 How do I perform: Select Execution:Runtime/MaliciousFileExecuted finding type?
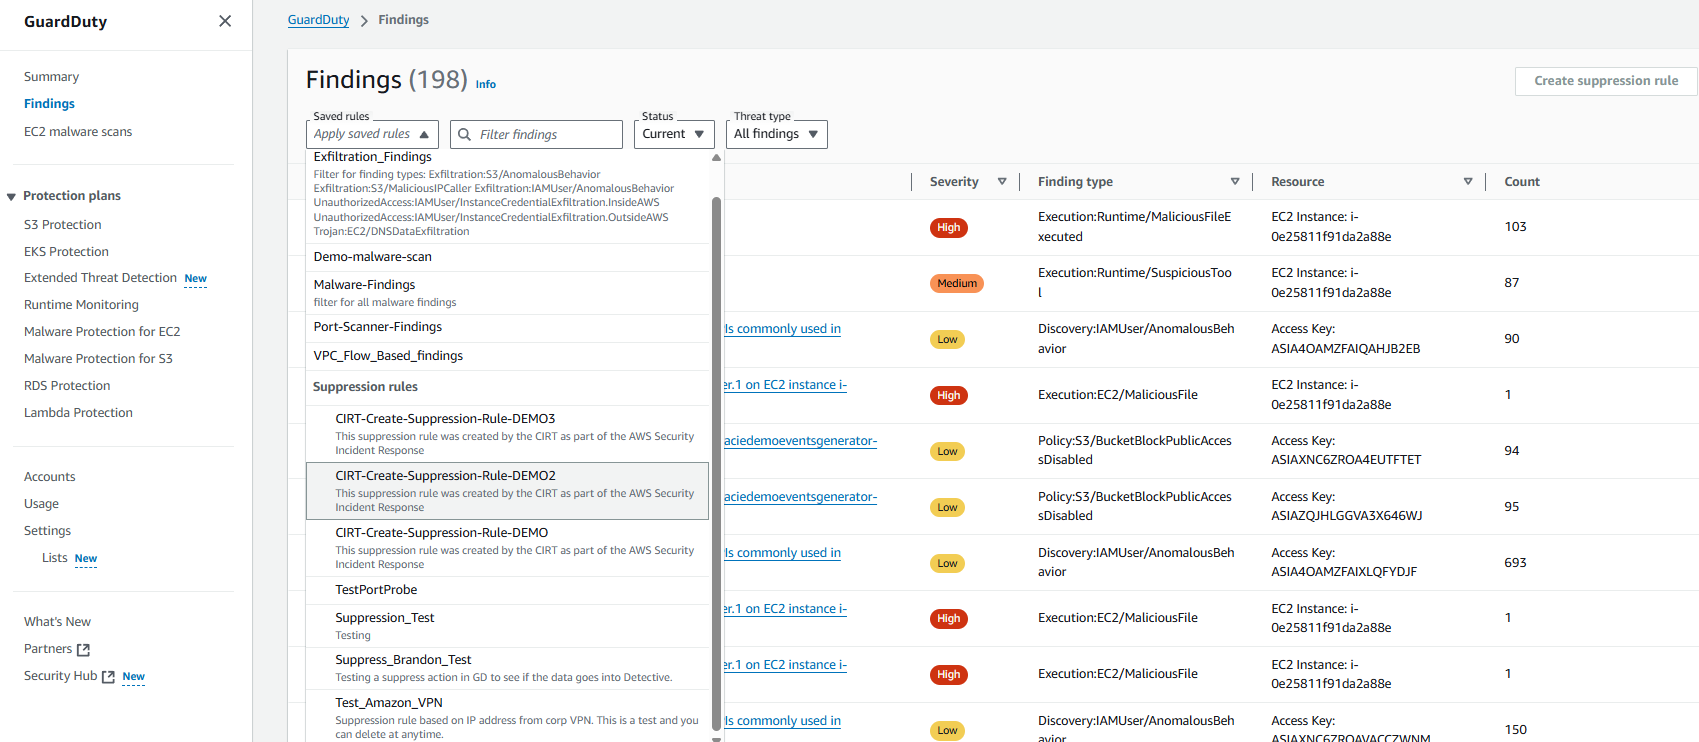tap(1134, 227)
